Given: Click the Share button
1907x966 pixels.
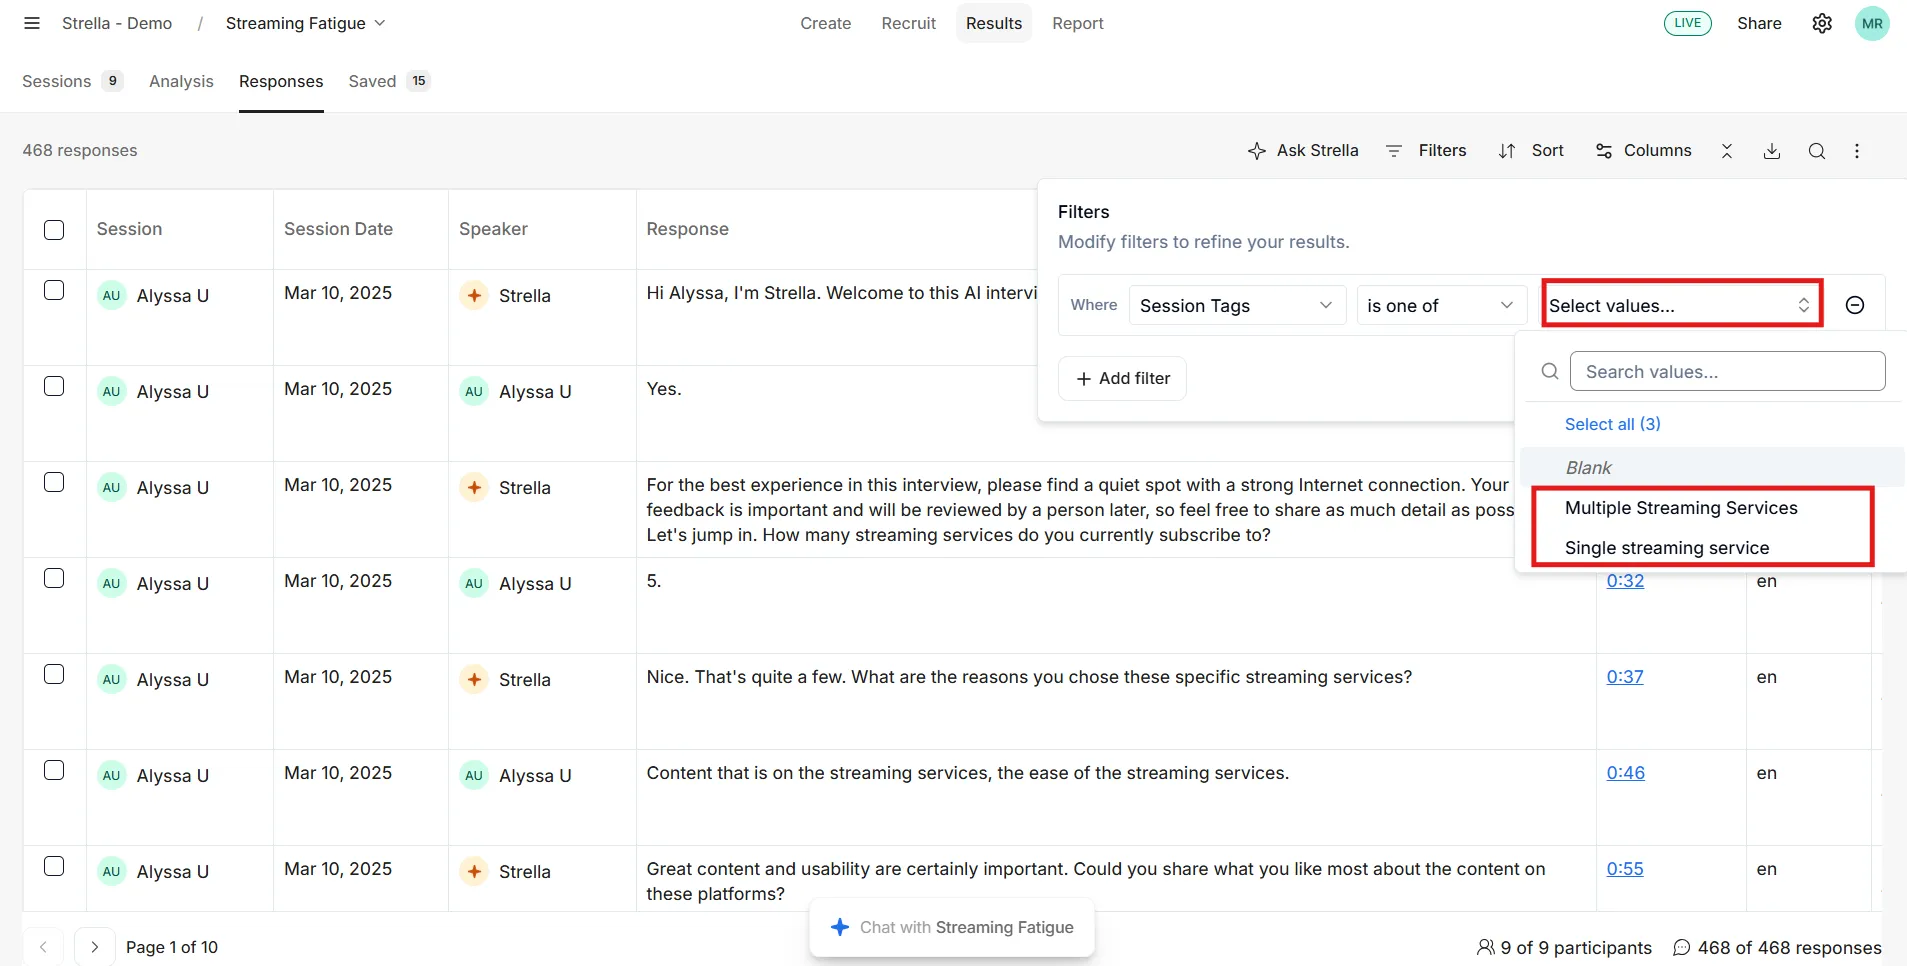Looking at the screenshot, I should tap(1759, 23).
